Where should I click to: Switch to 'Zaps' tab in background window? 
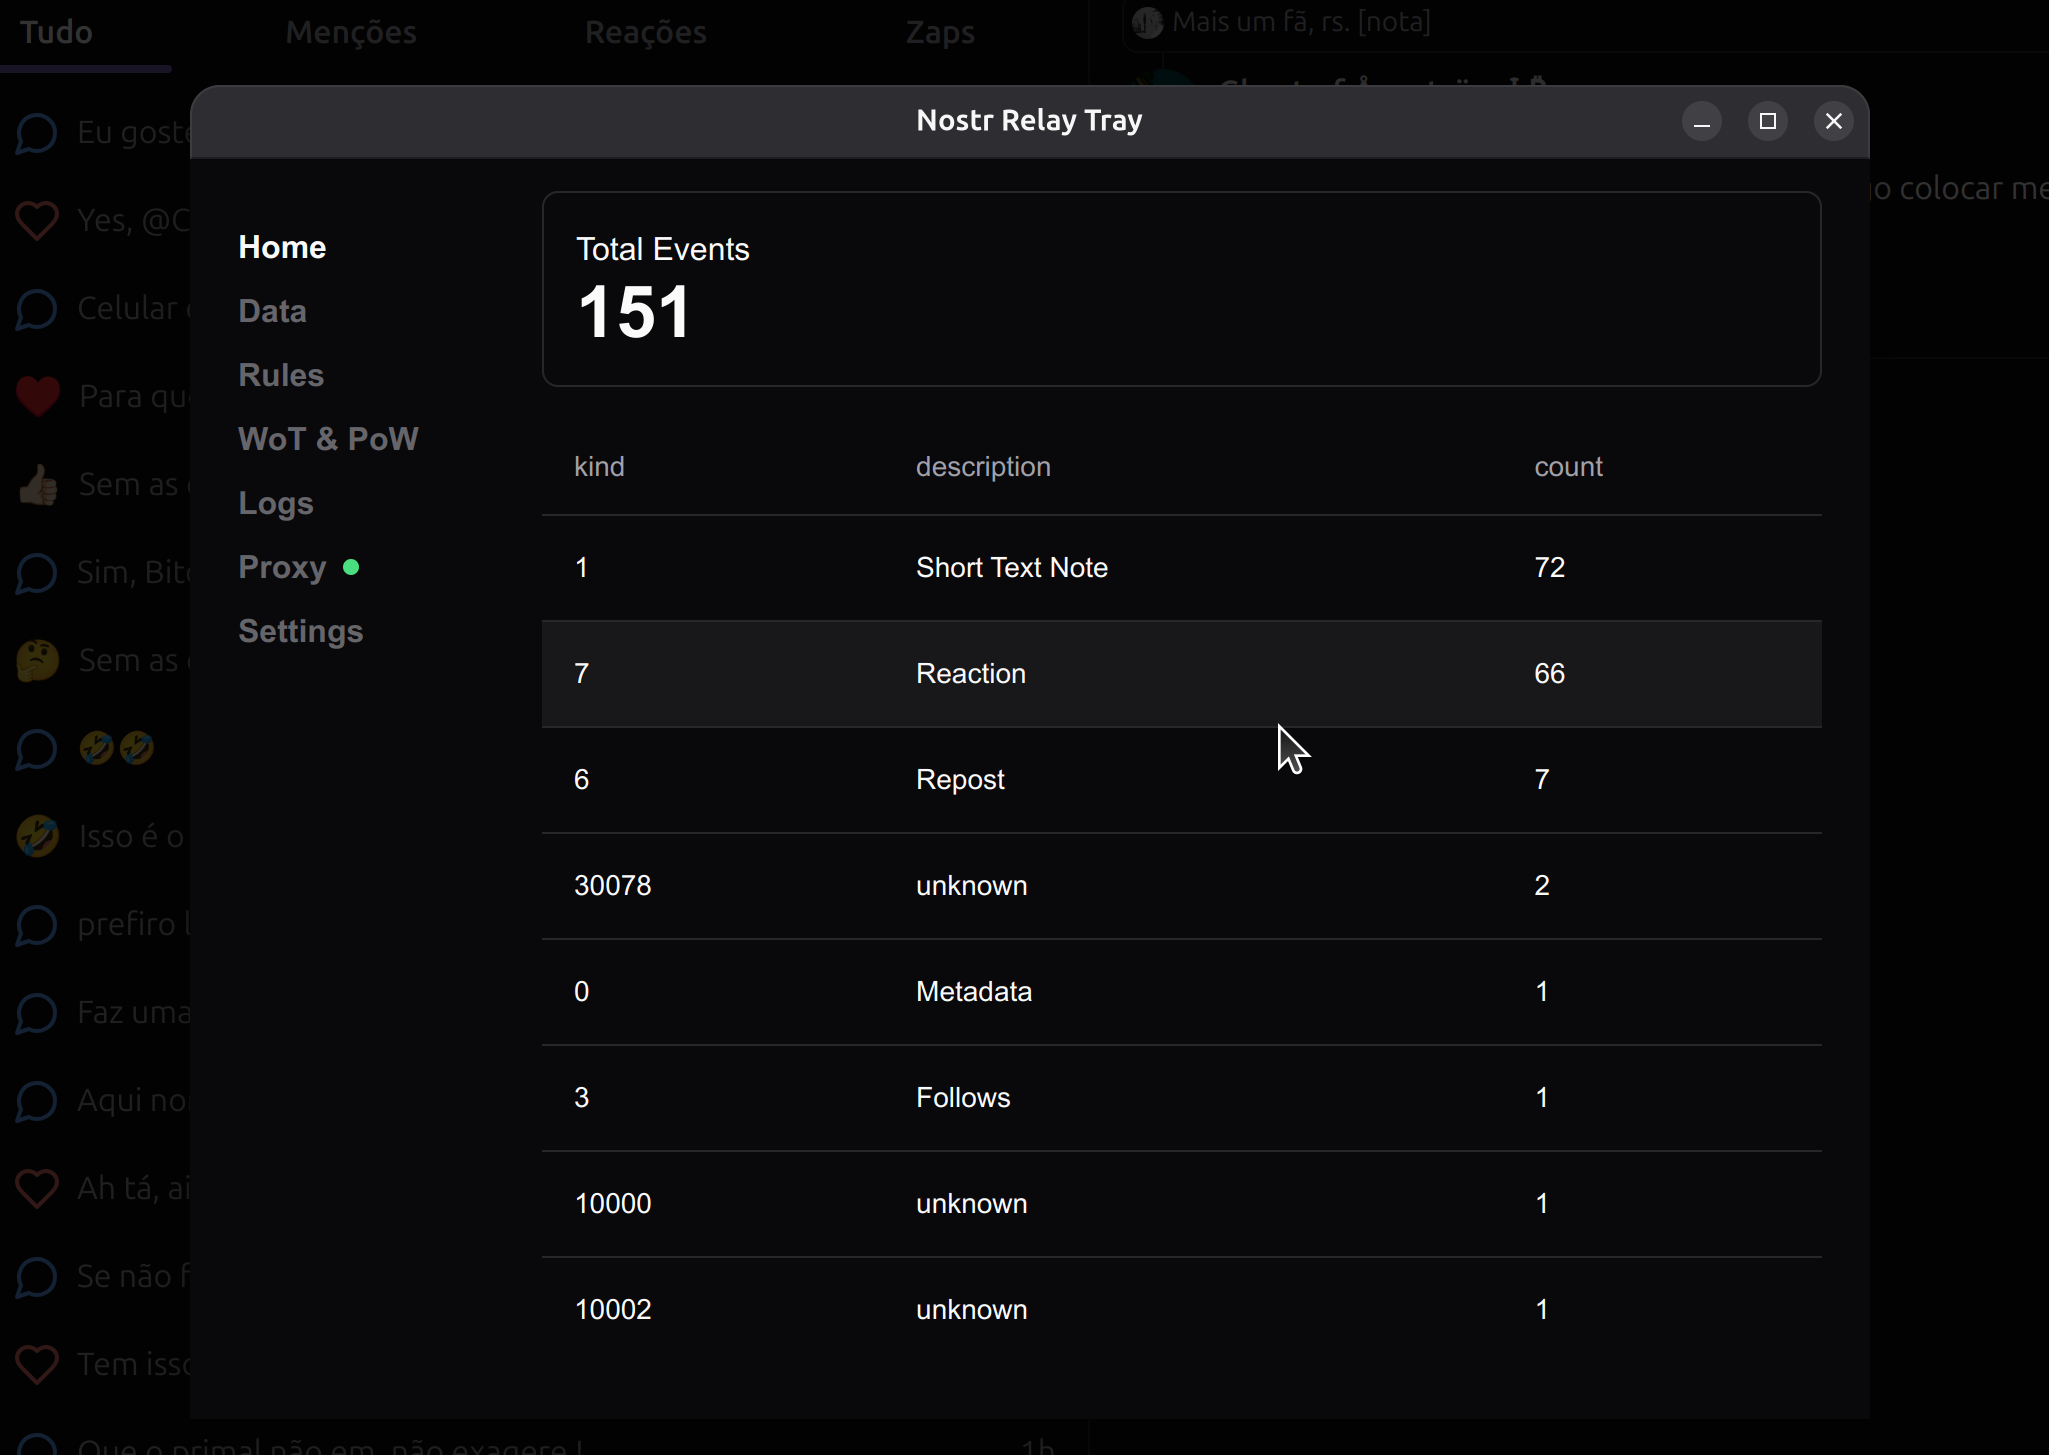click(940, 32)
